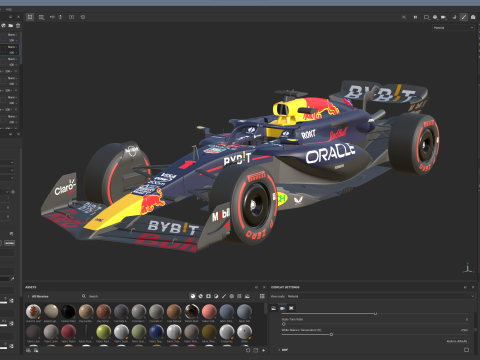Open the first dropdown in left properties panel

(7, 162)
